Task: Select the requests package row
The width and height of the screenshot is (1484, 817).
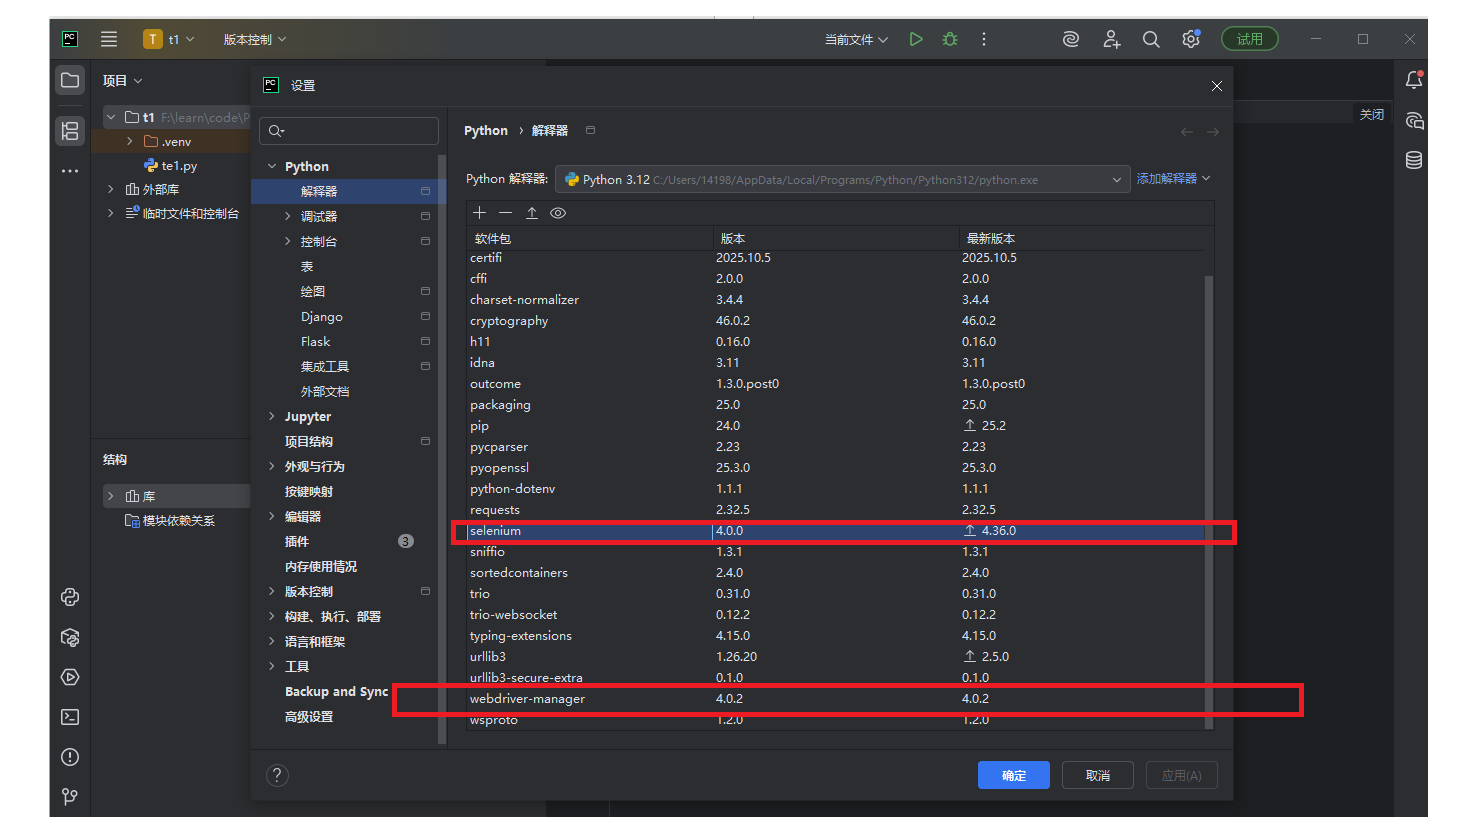Action: tap(836, 510)
